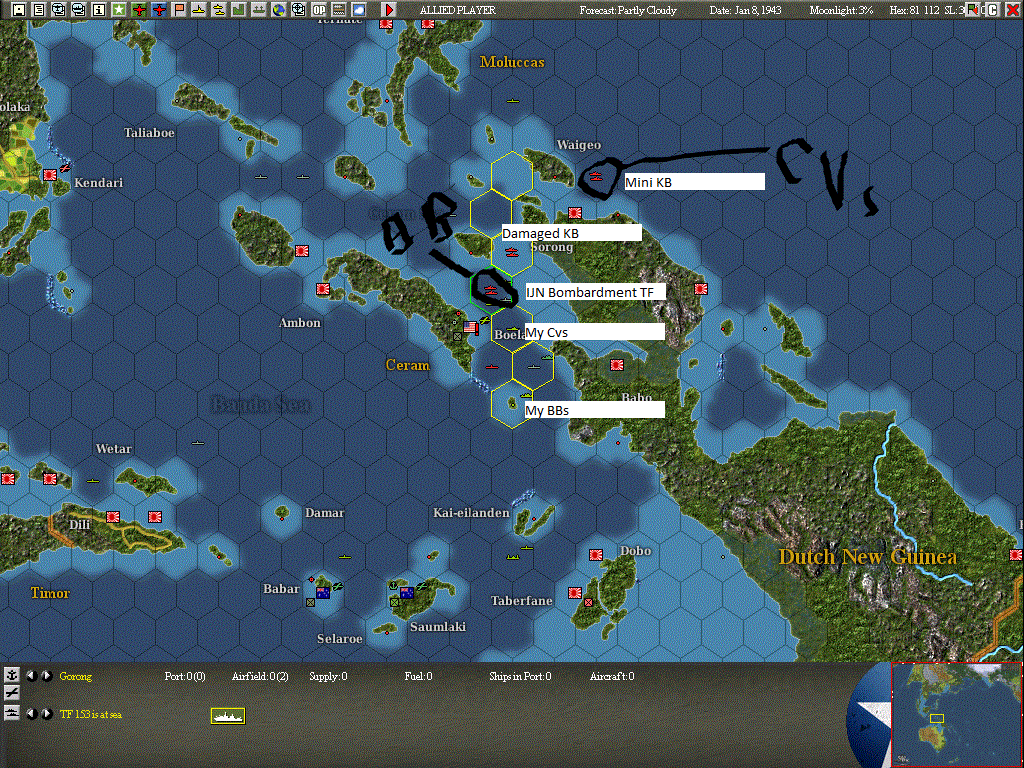Click the crosshair target toolbar icon

[x=298, y=9]
